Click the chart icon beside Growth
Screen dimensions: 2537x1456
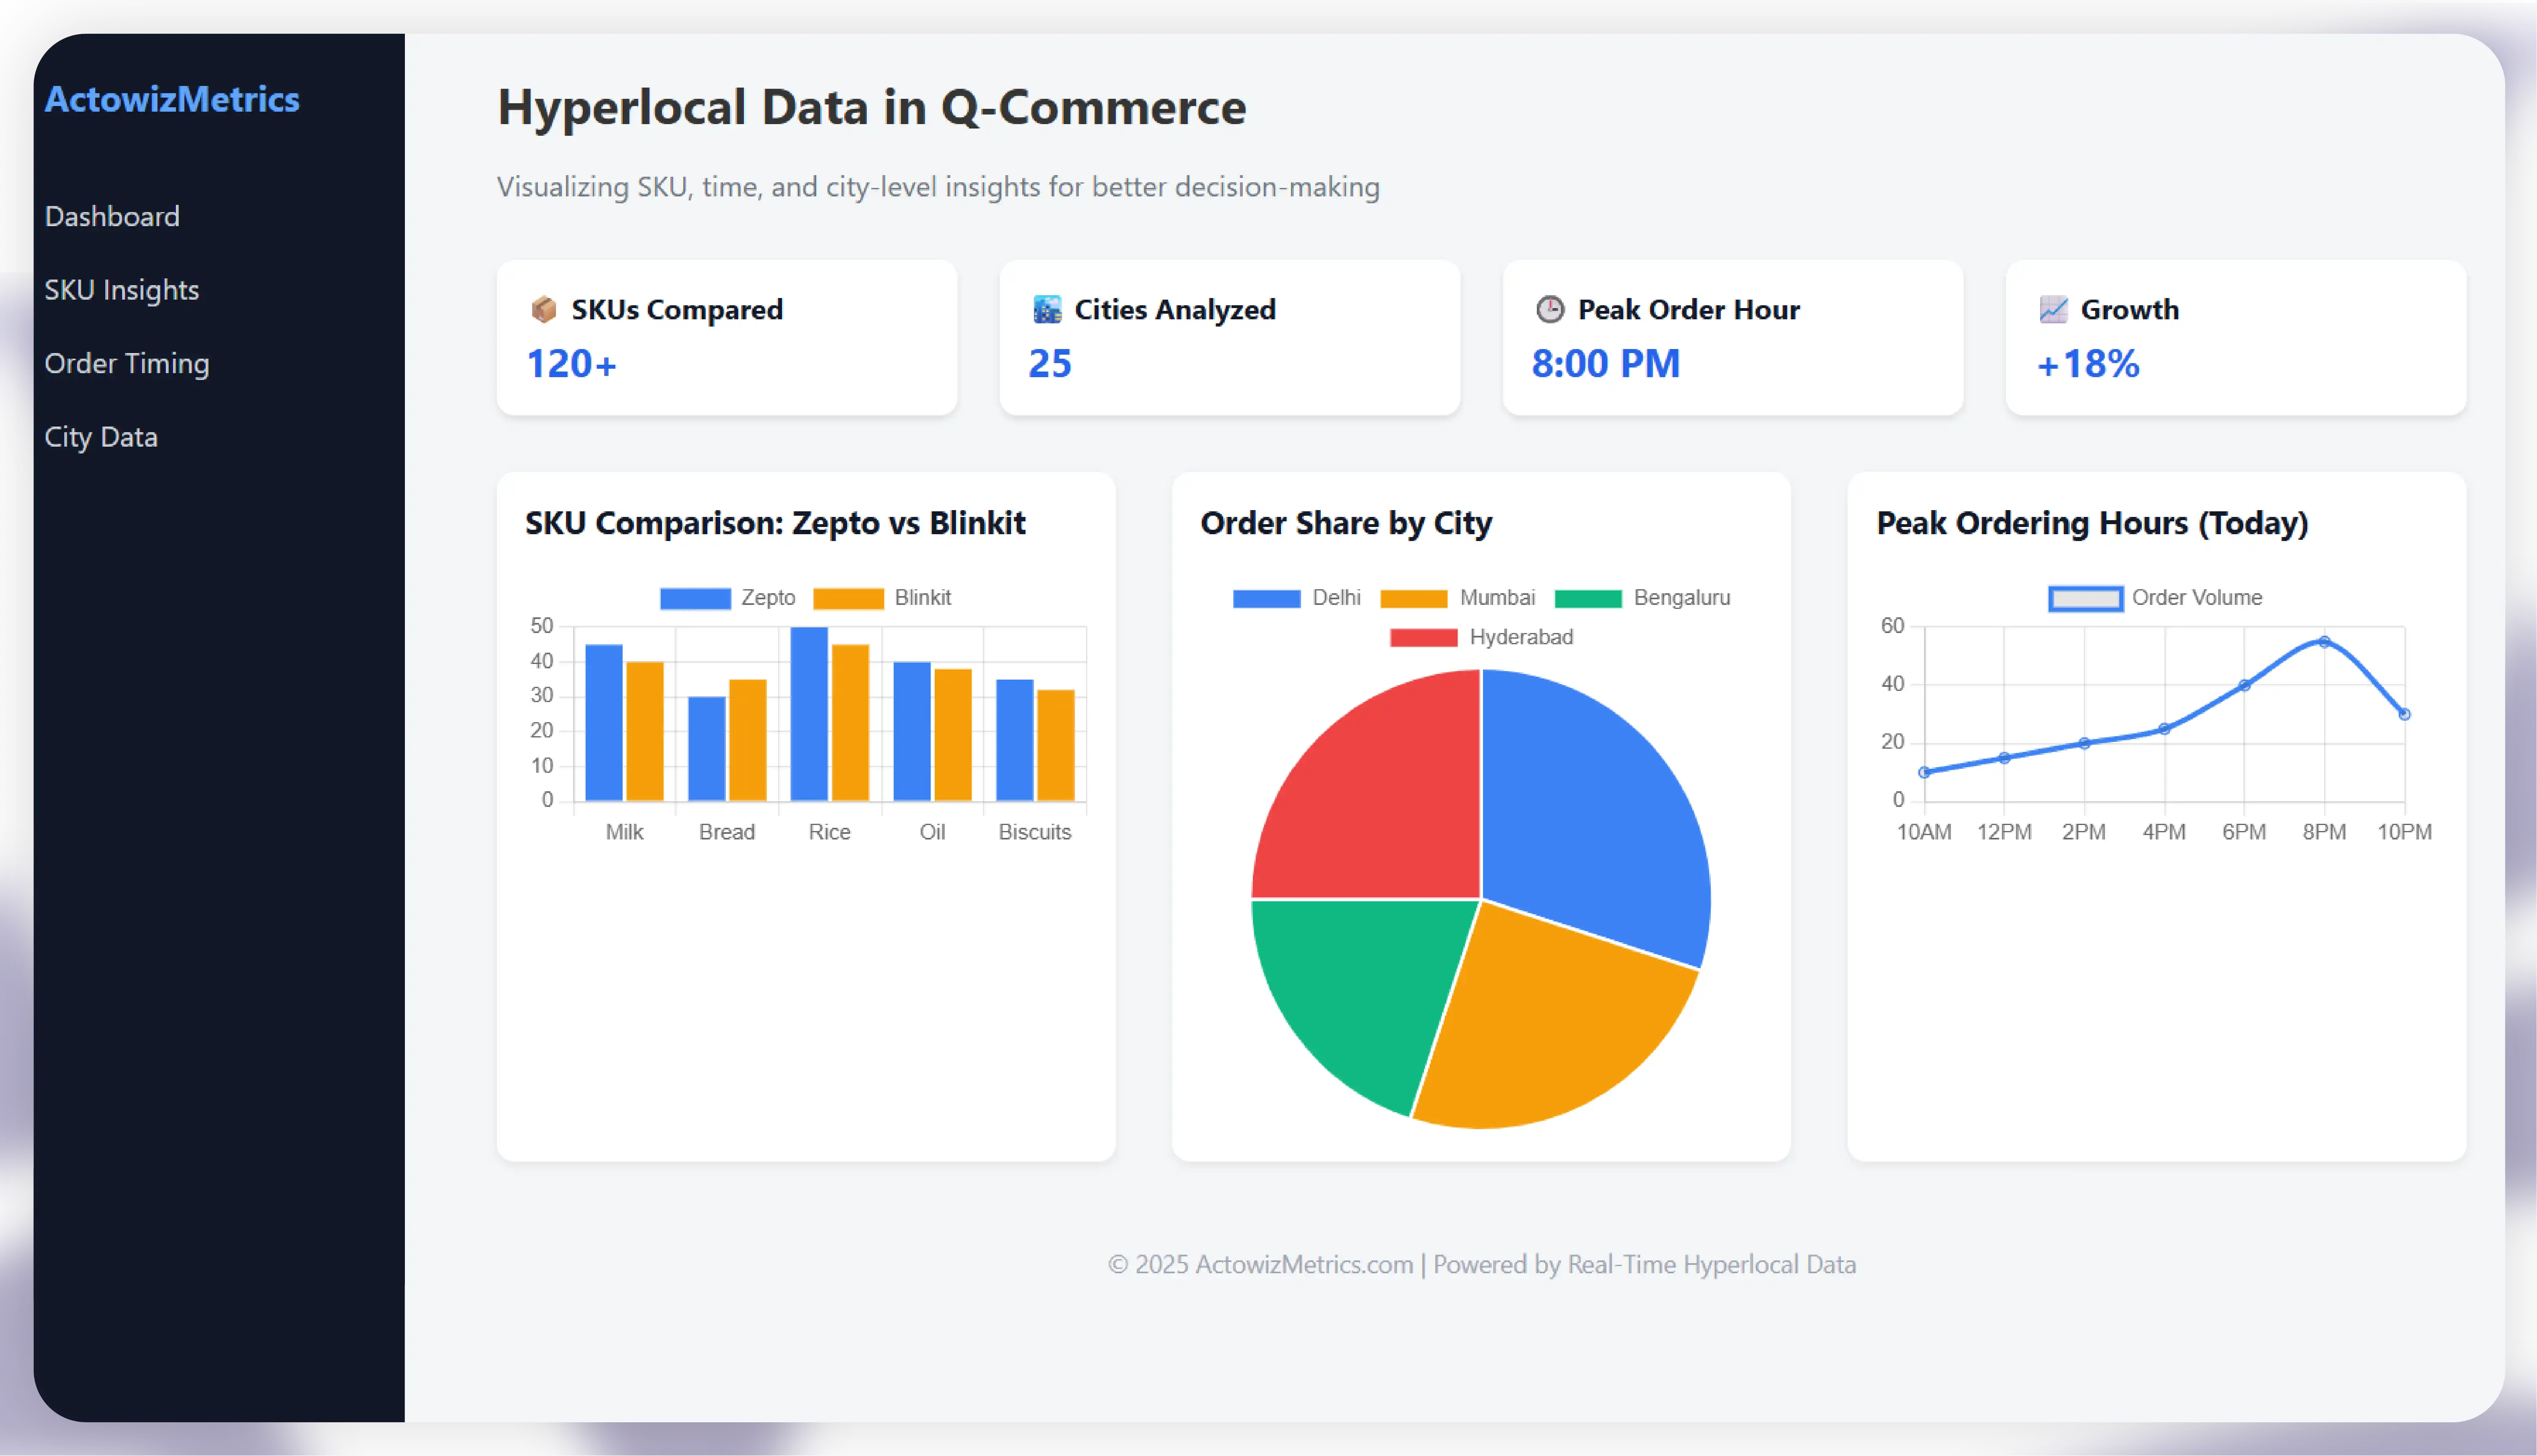(2052, 309)
